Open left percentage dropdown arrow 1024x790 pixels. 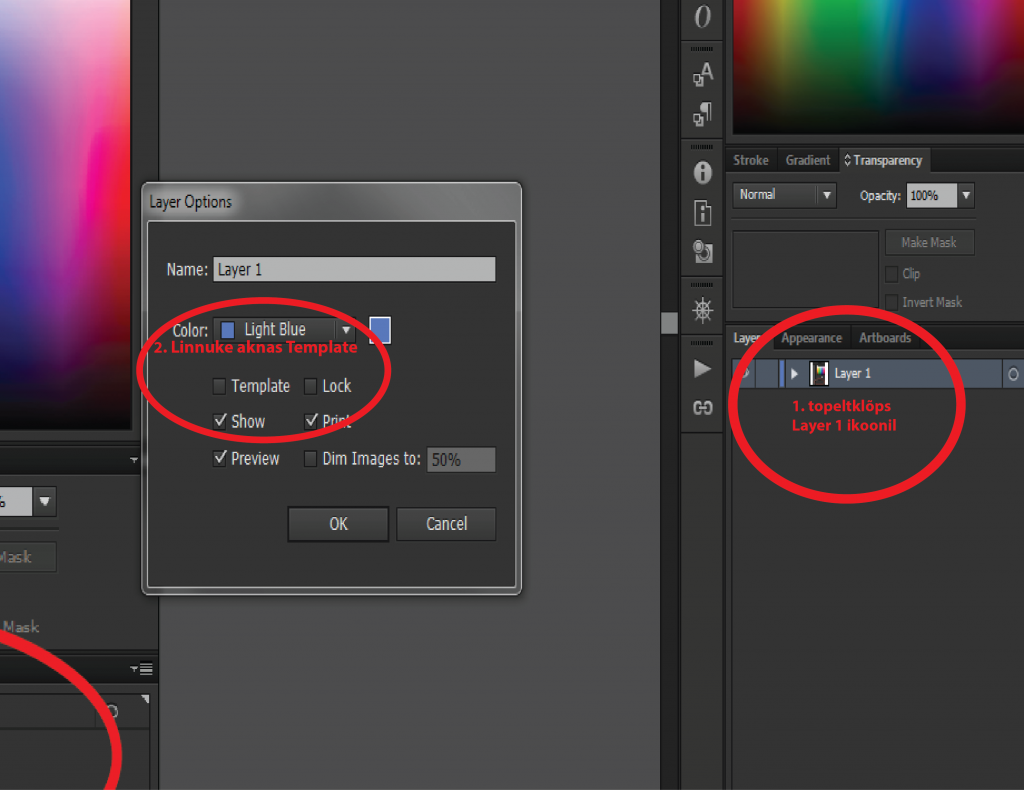44,501
